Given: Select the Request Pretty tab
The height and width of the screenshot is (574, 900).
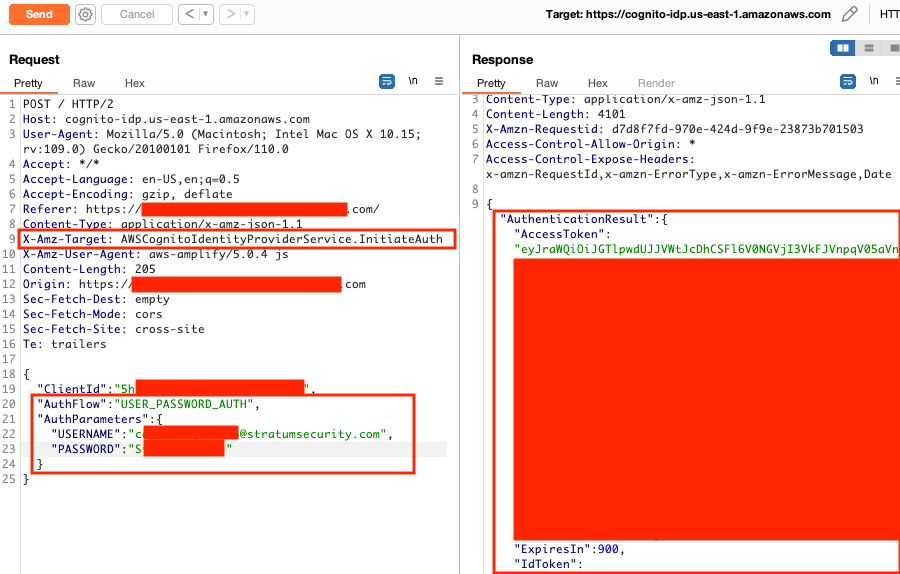Looking at the screenshot, I should click(x=28, y=83).
